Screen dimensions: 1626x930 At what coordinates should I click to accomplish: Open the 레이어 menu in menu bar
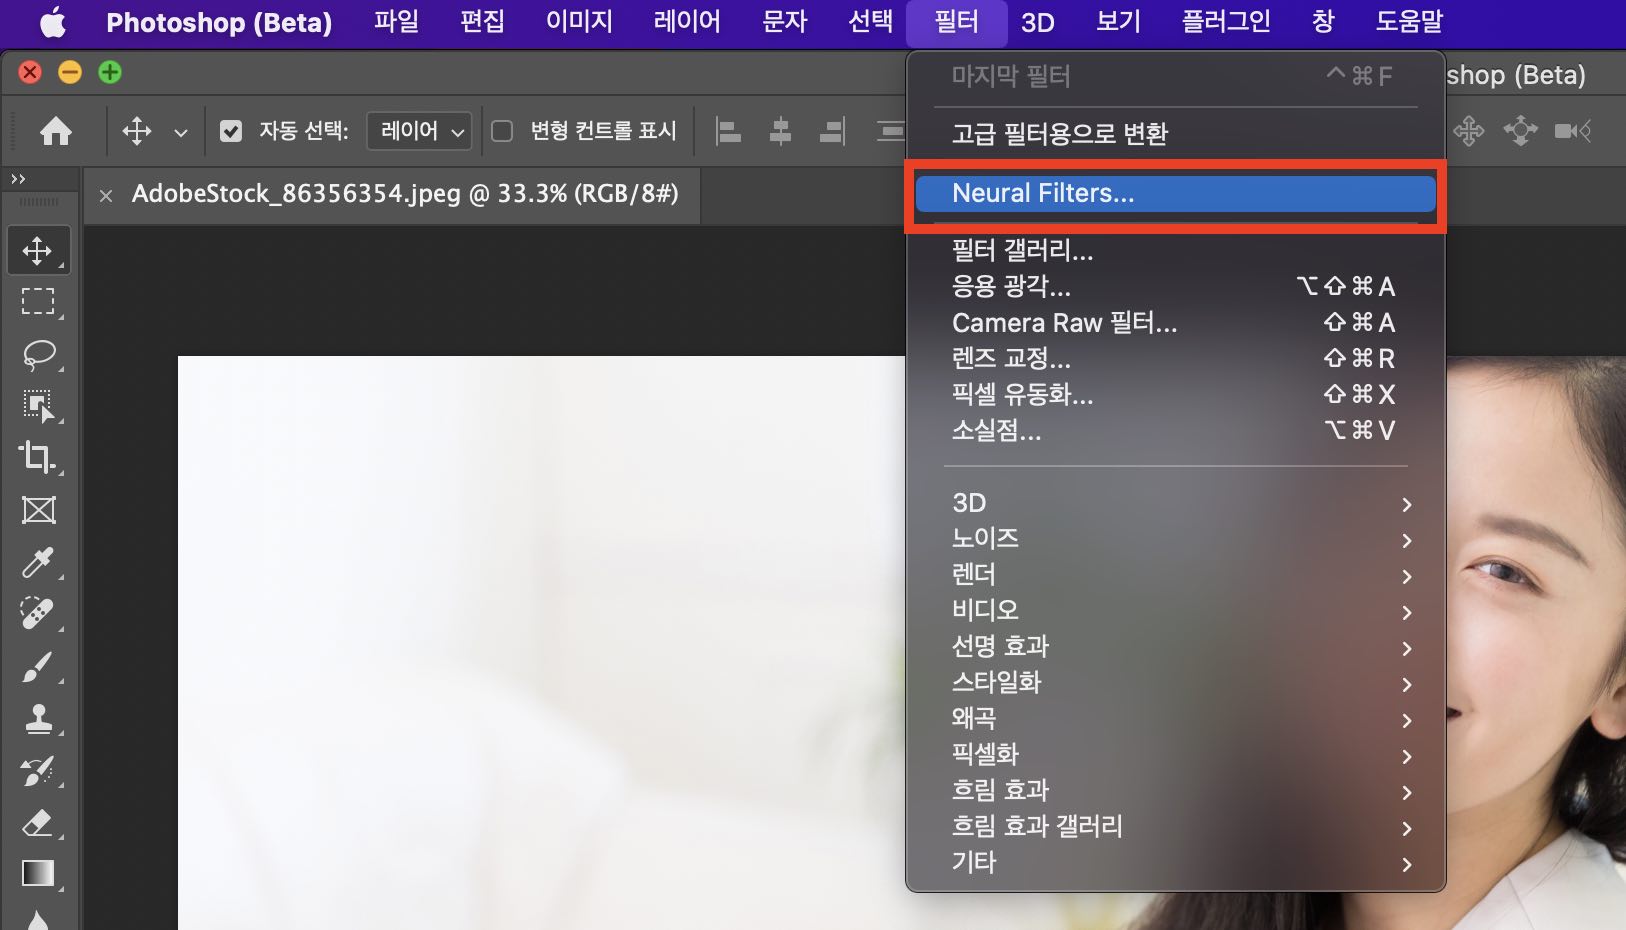pos(688,22)
